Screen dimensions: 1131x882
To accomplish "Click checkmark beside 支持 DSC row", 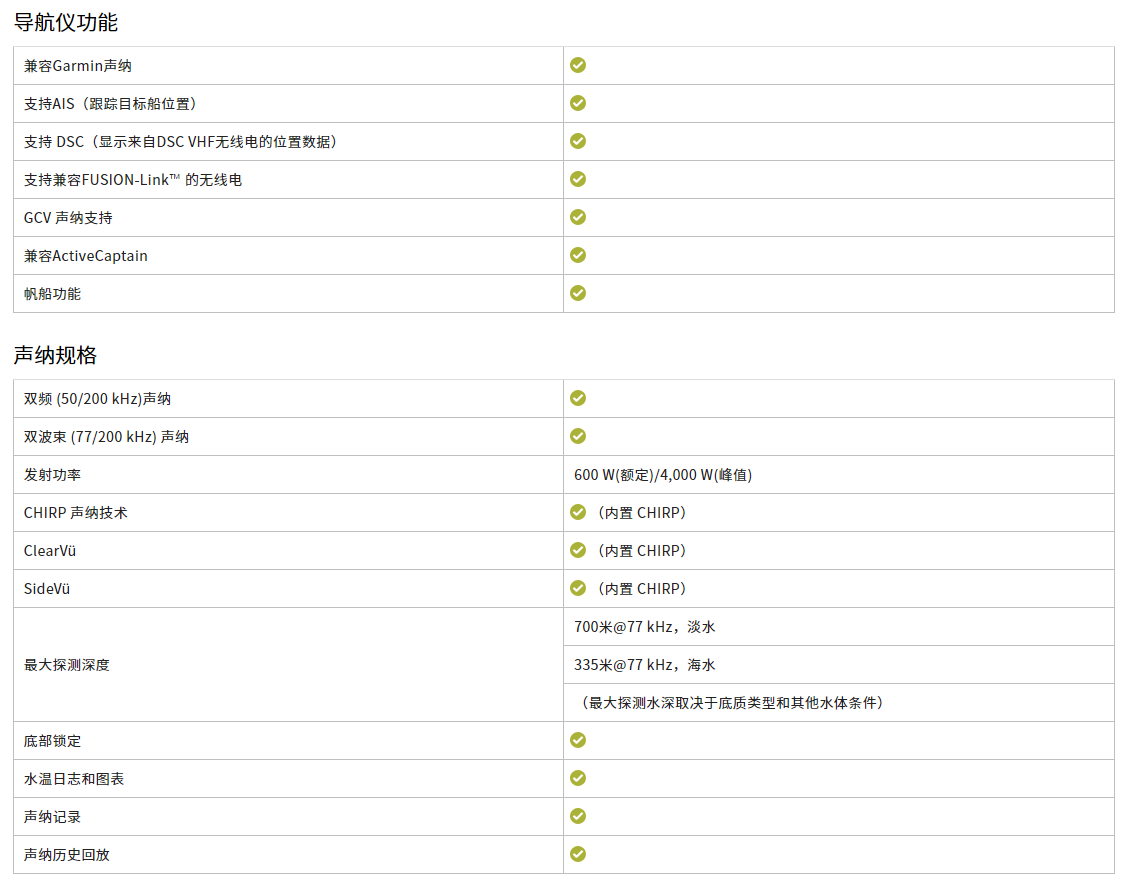I will pyautogui.click(x=578, y=141).
